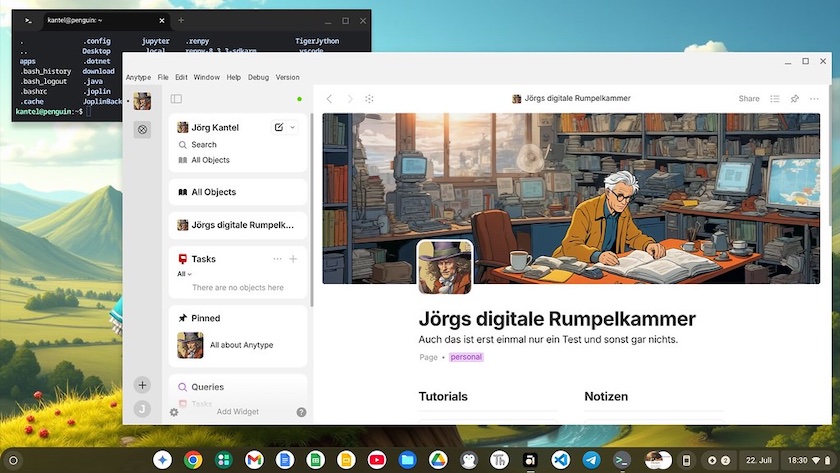Click the pin icon in the page header
The image size is (840, 473).
click(x=794, y=99)
